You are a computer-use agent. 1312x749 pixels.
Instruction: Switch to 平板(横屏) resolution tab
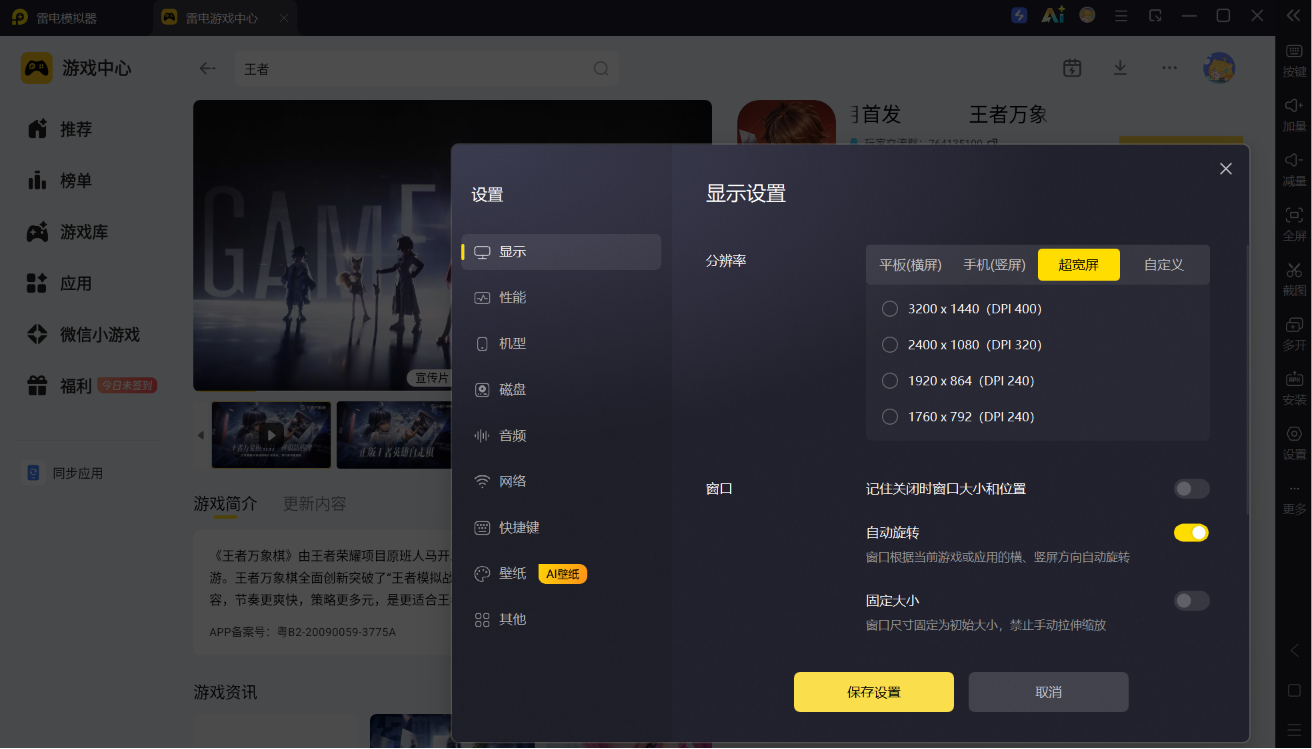[911, 265]
